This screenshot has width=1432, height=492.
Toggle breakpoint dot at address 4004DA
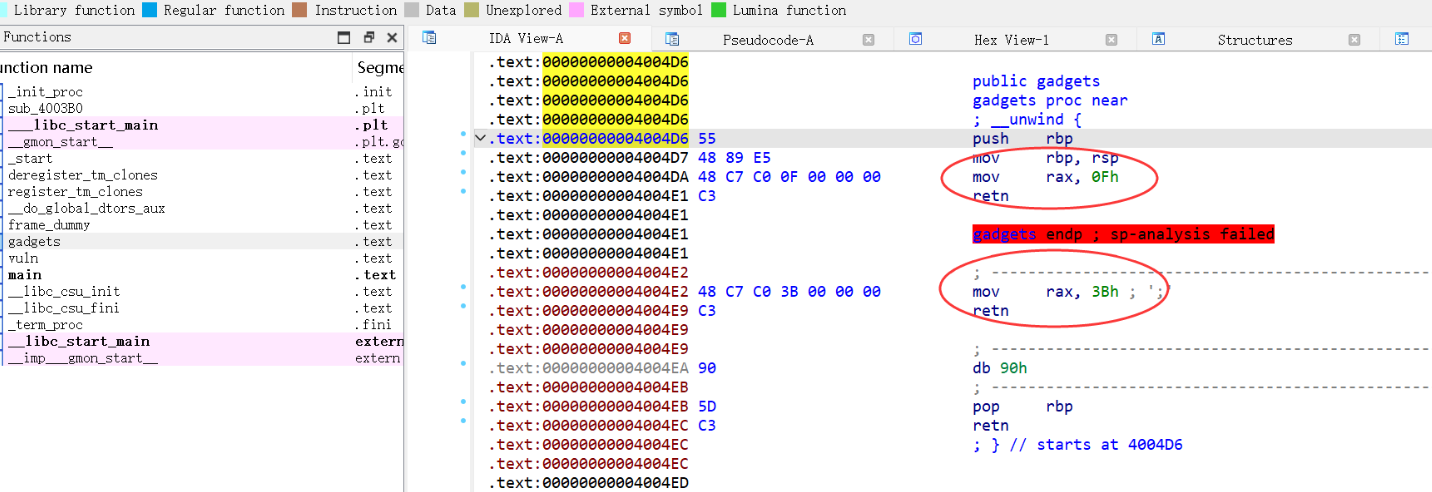(x=462, y=172)
